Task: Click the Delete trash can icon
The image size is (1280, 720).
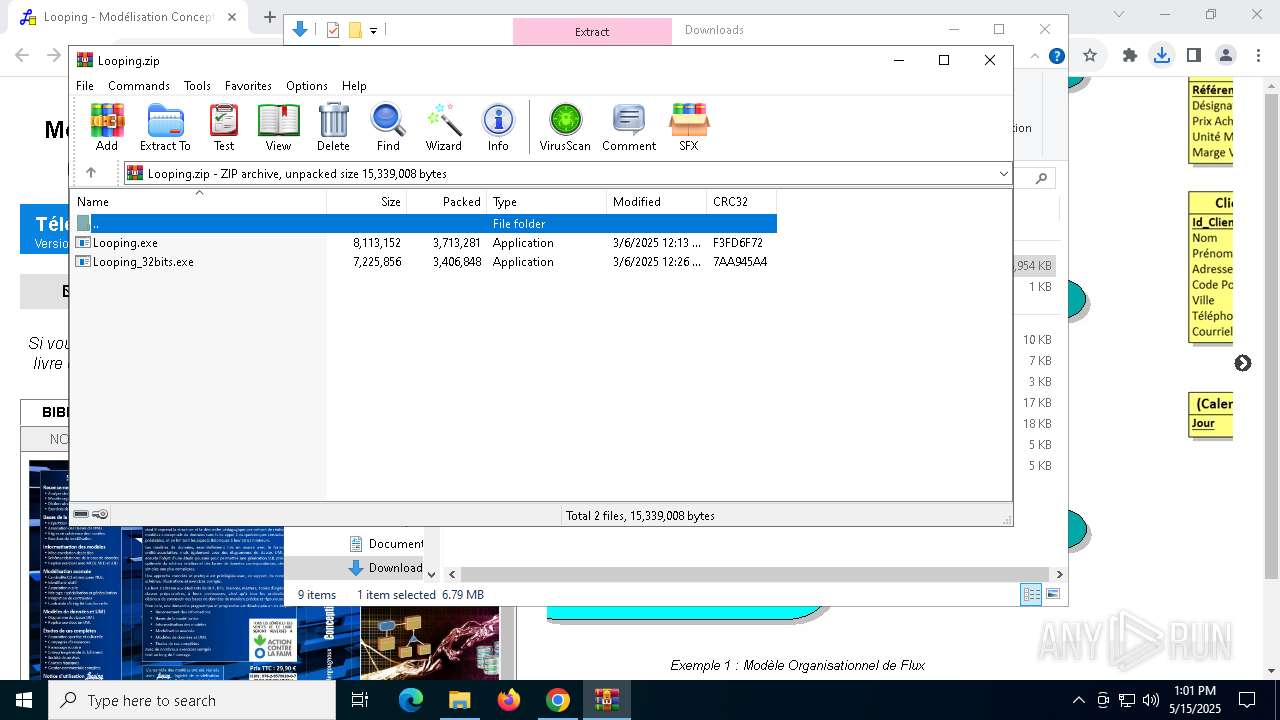Action: (333, 127)
